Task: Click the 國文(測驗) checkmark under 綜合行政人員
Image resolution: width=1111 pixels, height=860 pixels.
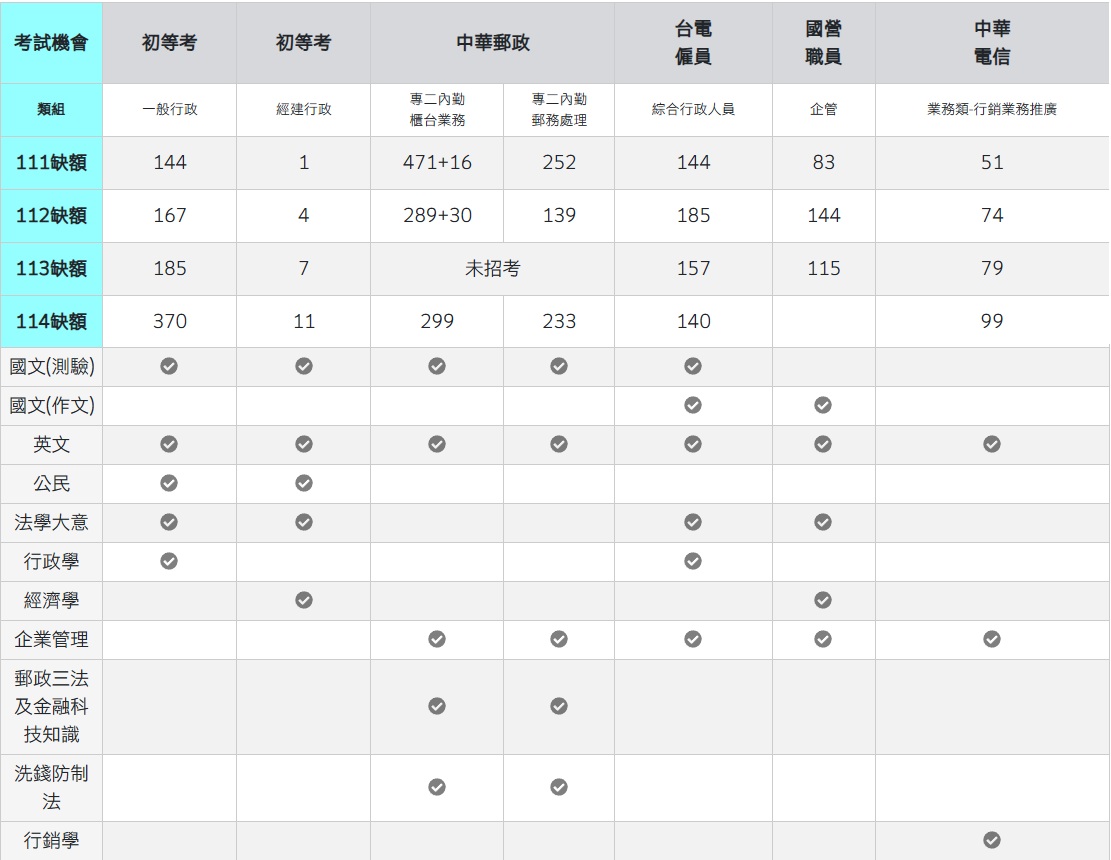Action: pos(693,366)
